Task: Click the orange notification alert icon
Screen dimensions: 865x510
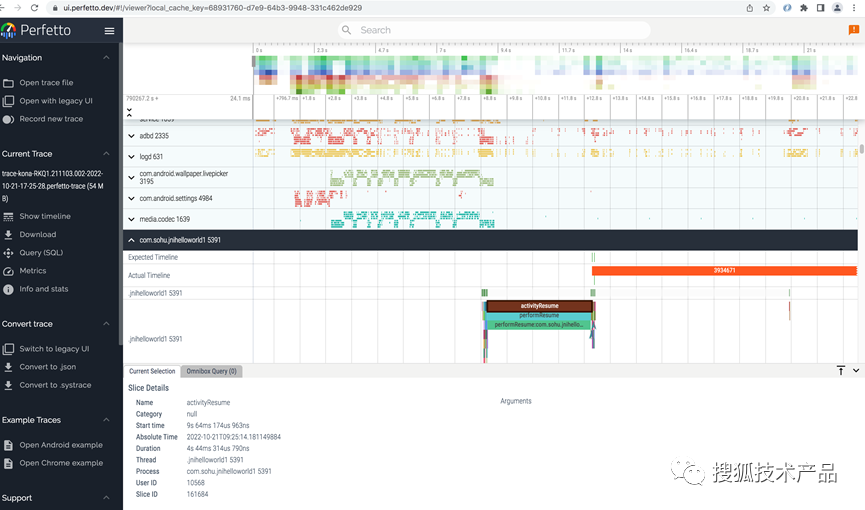Action: click(x=853, y=30)
